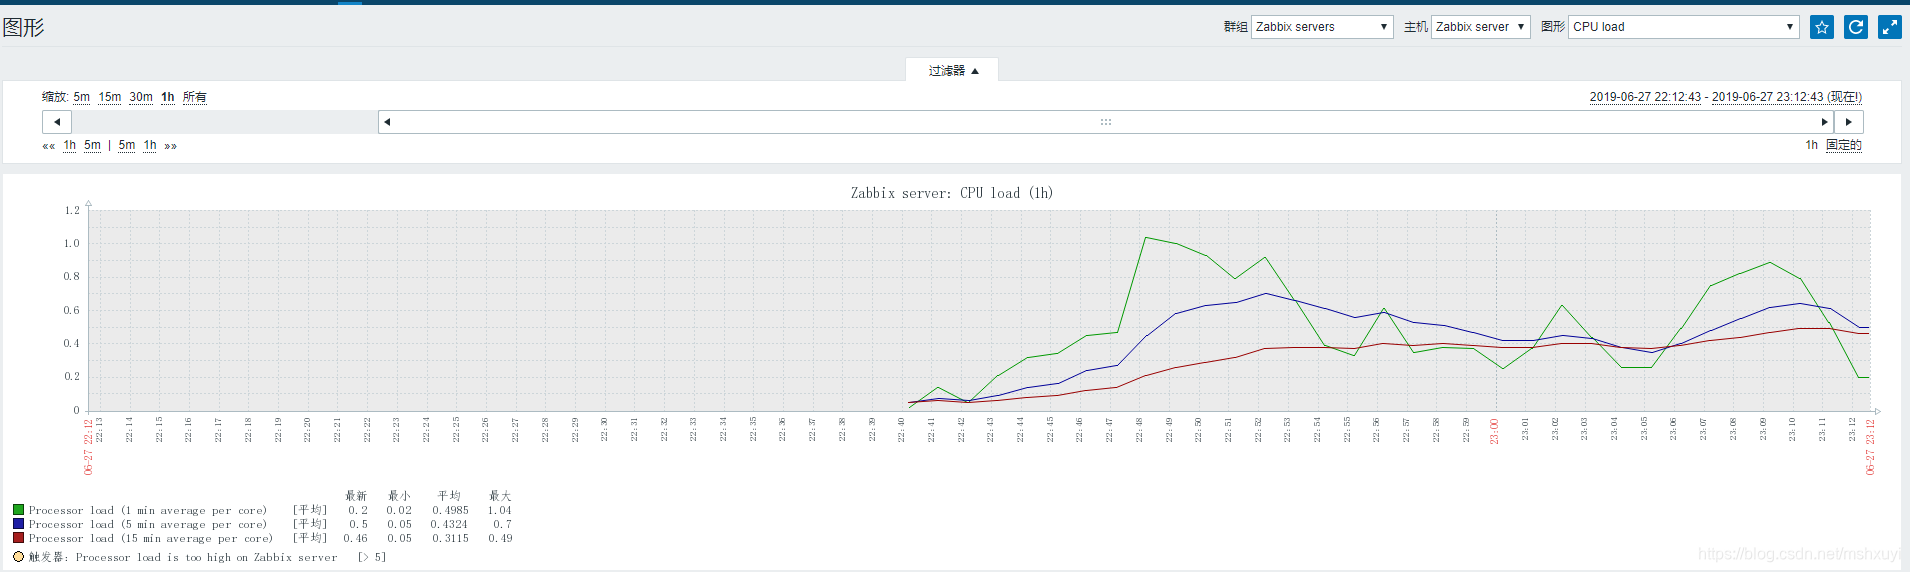Set zoom to 15m
This screenshot has height=572, width=1910.
(x=110, y=97)
